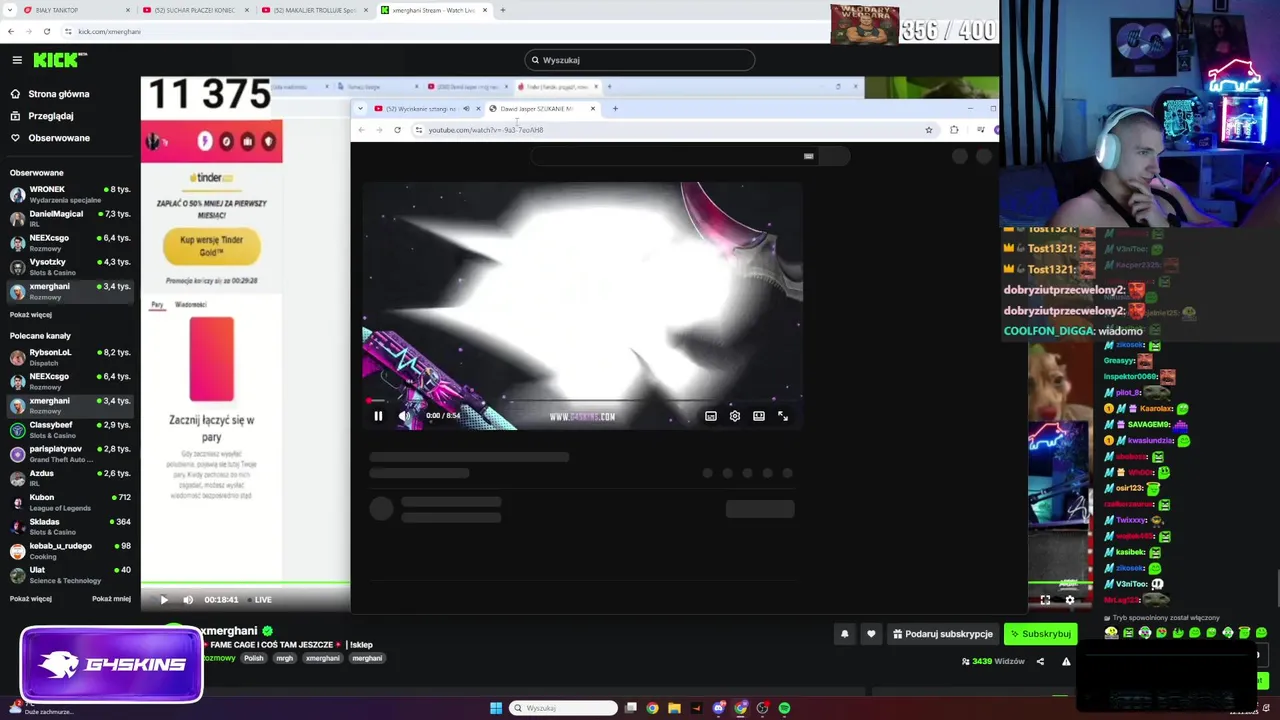
Task: Open the Classybeef recommended channel
Action: coord(69,429)
